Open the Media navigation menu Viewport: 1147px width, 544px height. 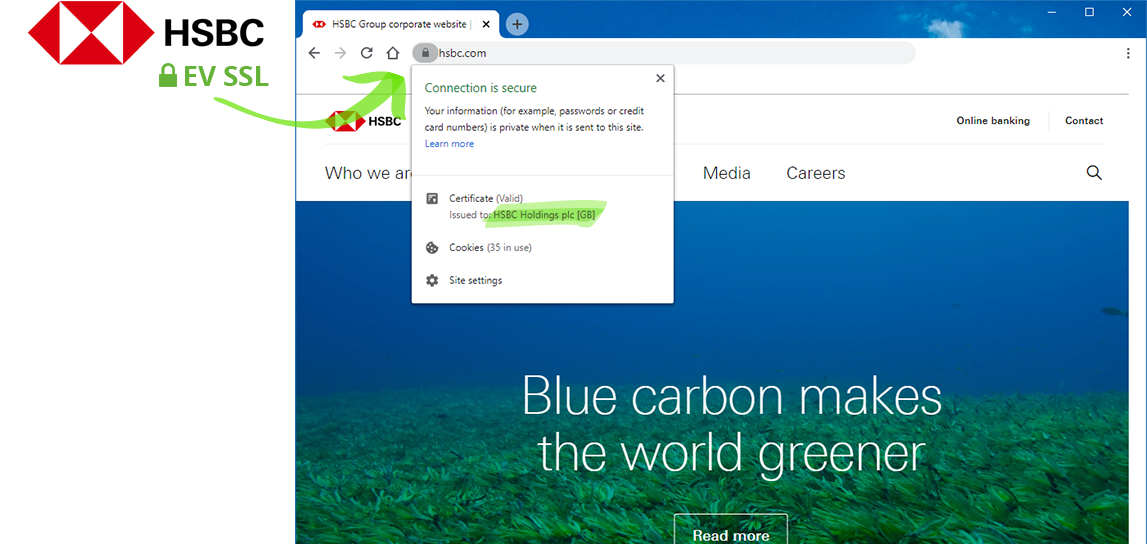(x=726, y=173)
